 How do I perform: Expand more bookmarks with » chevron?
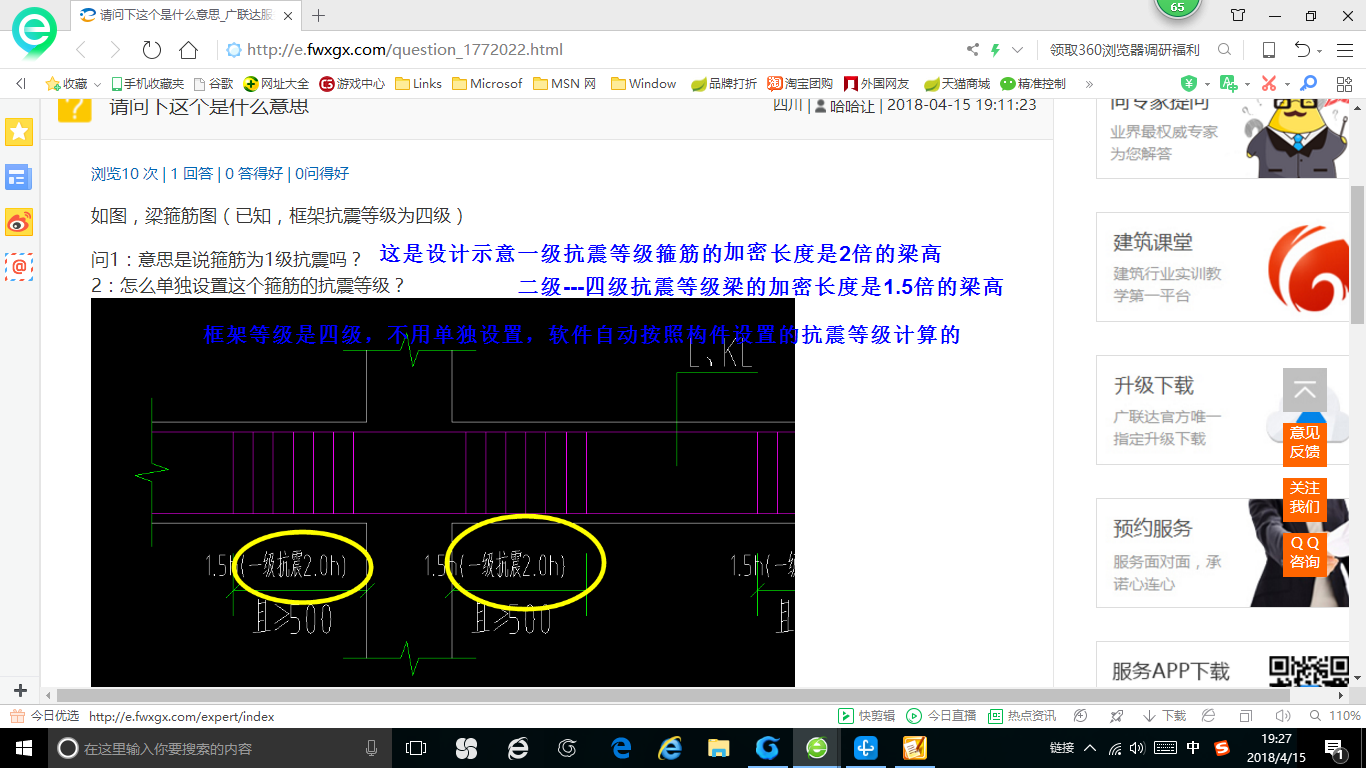(x=1089, y=84)
